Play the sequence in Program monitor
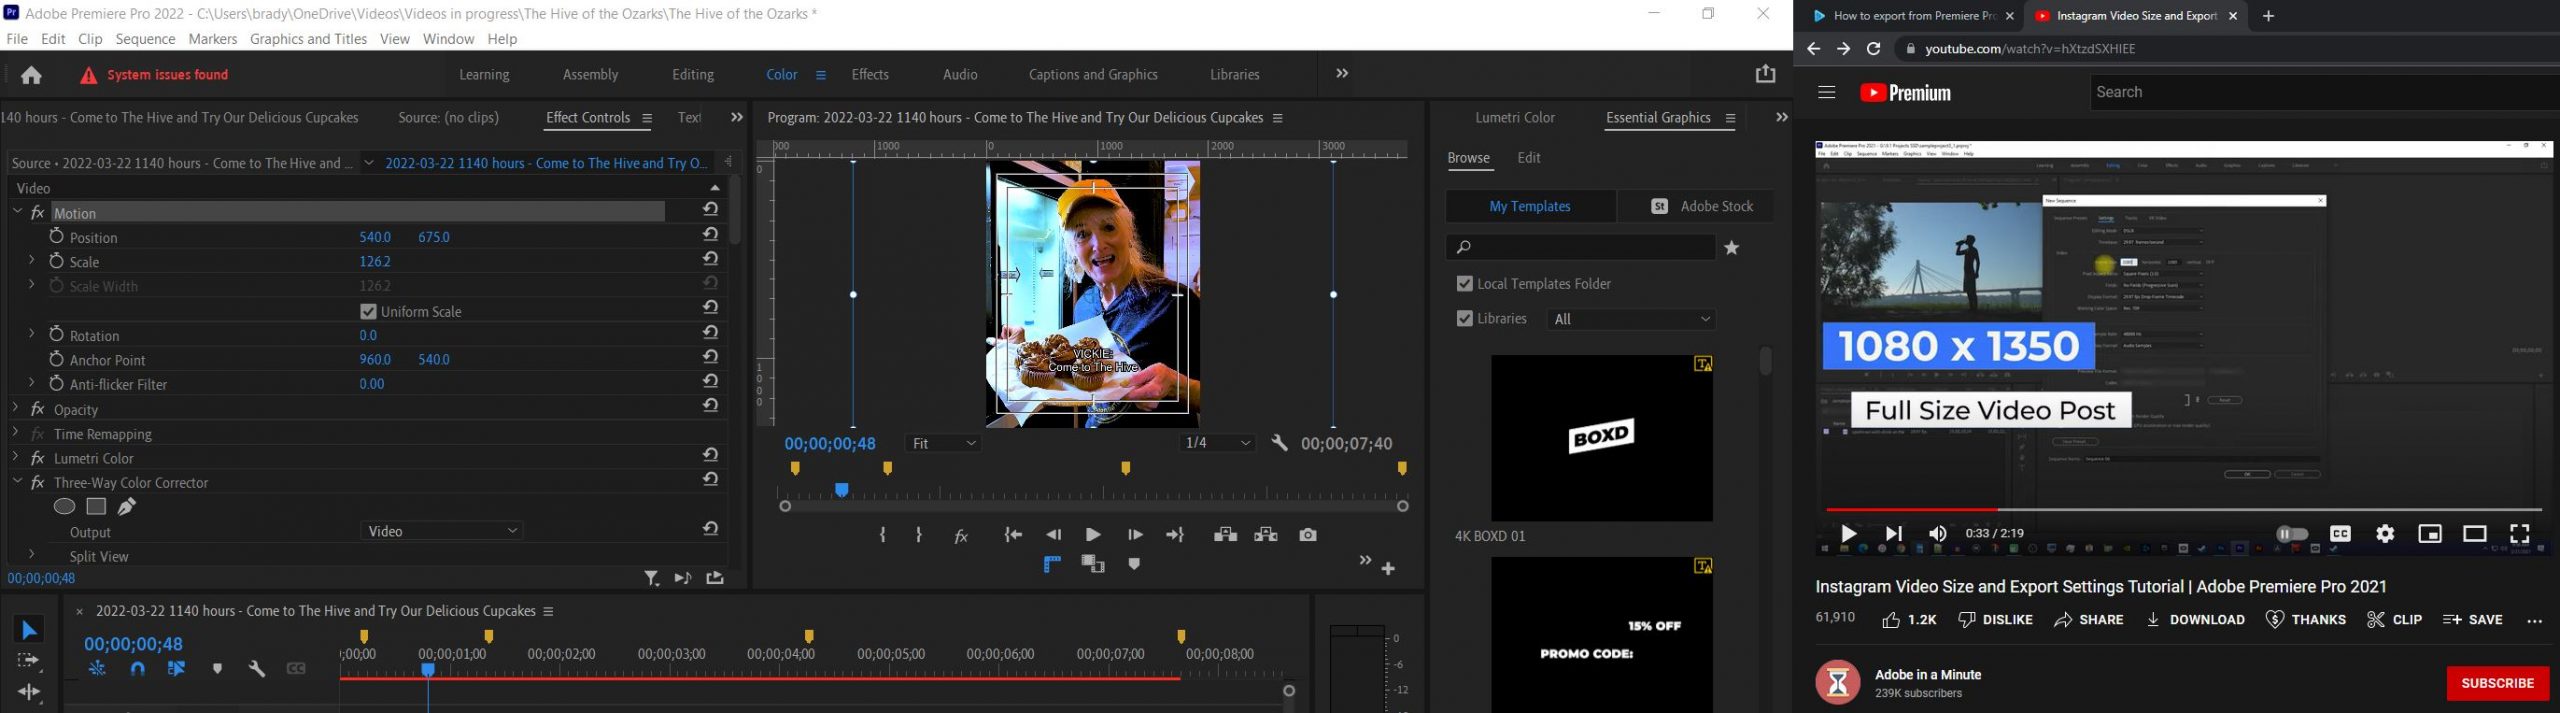2560x713 pixels. click(x=1093, y=535)
